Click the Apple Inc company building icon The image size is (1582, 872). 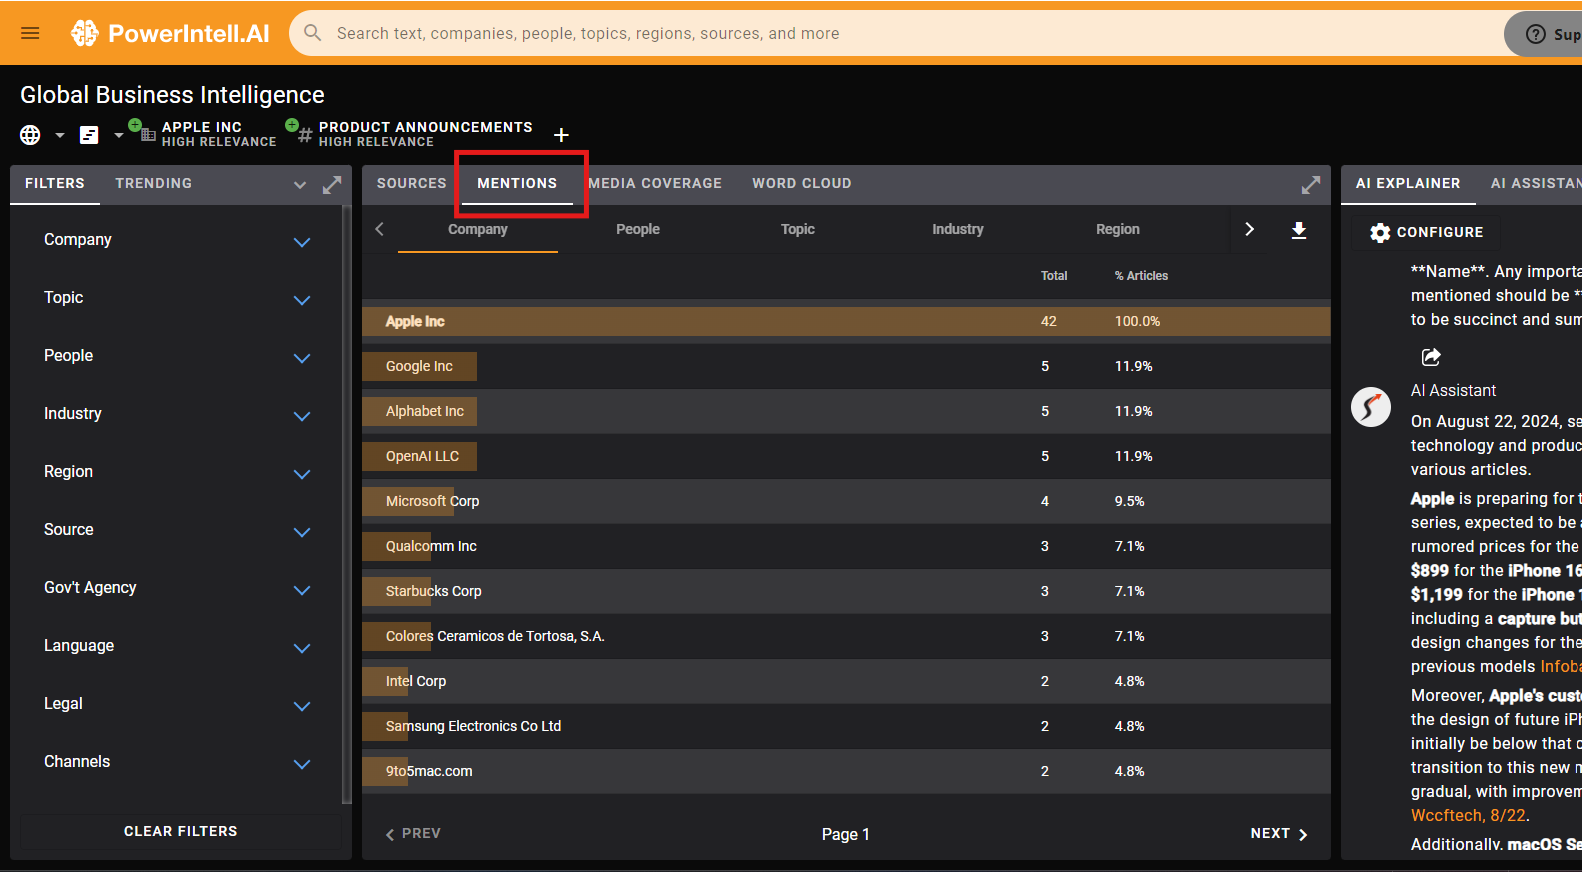pos(148,135)
